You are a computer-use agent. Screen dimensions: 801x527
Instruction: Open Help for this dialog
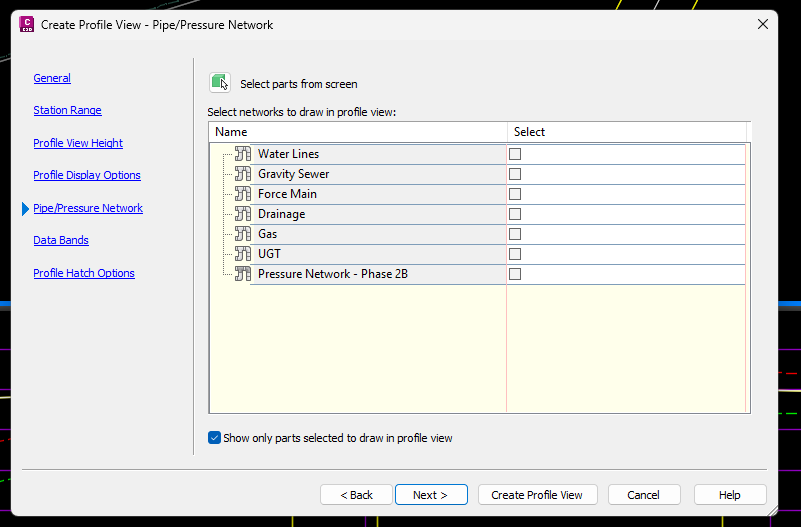tap(730, 495)
